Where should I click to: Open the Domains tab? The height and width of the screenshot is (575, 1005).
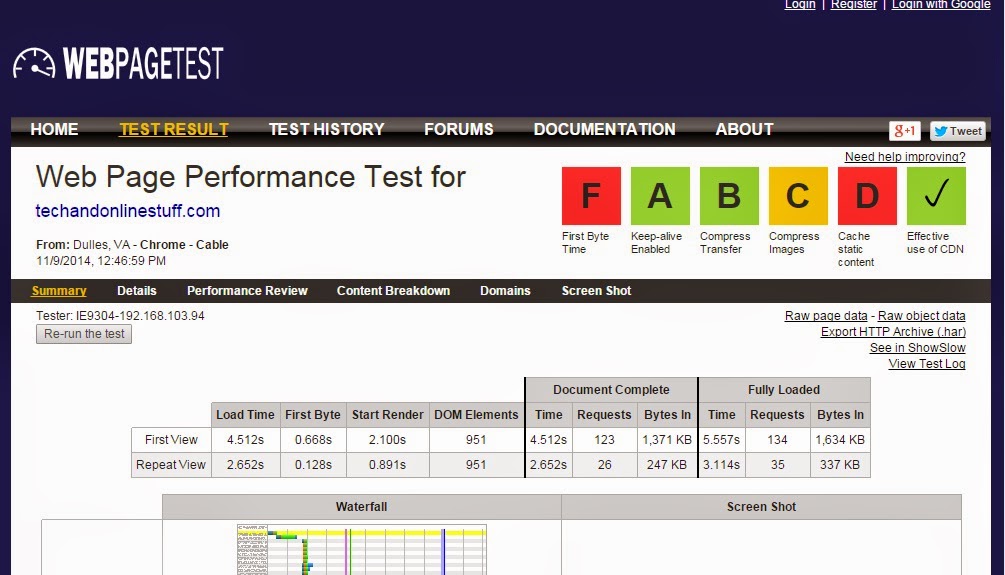pos(505,290)
